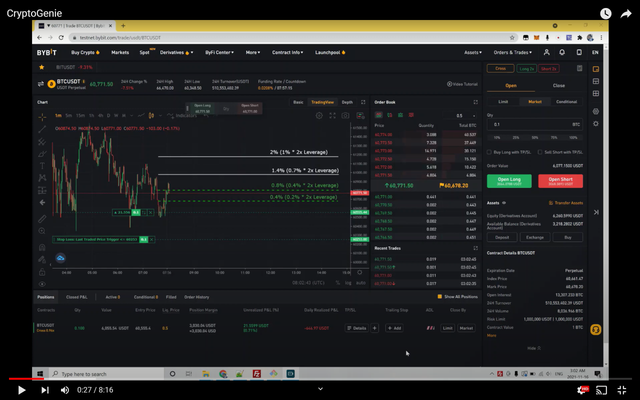Click the Open Long button
This screenshot has height=400, width=640.
(509, 181)
